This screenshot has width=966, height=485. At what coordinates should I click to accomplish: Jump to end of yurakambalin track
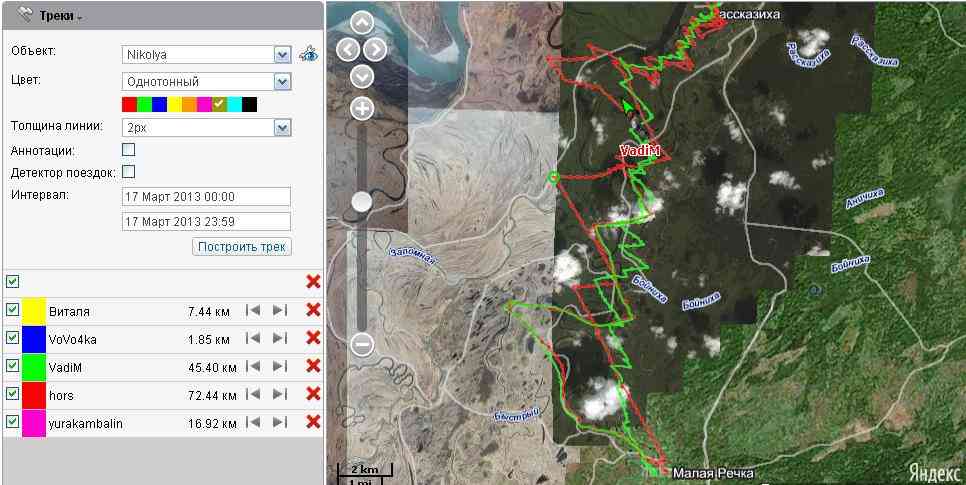click(x=279, y=423)
